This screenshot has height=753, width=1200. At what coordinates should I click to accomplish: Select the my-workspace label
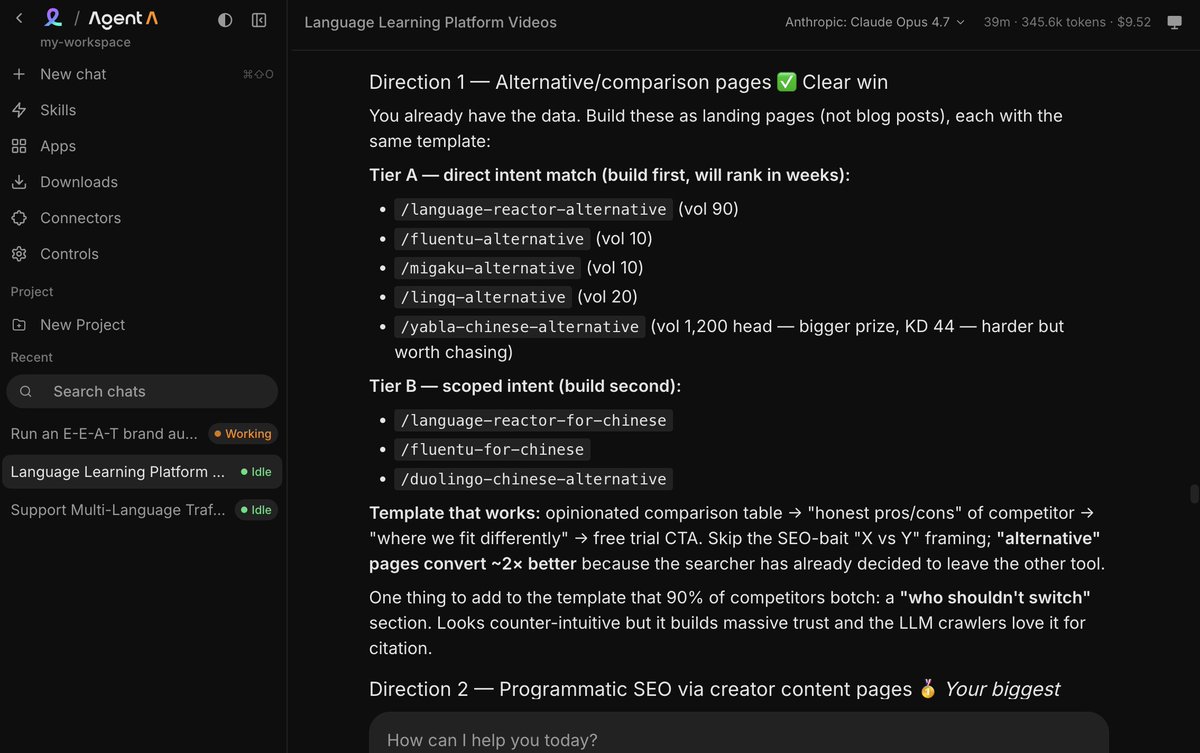coord(85,42)
